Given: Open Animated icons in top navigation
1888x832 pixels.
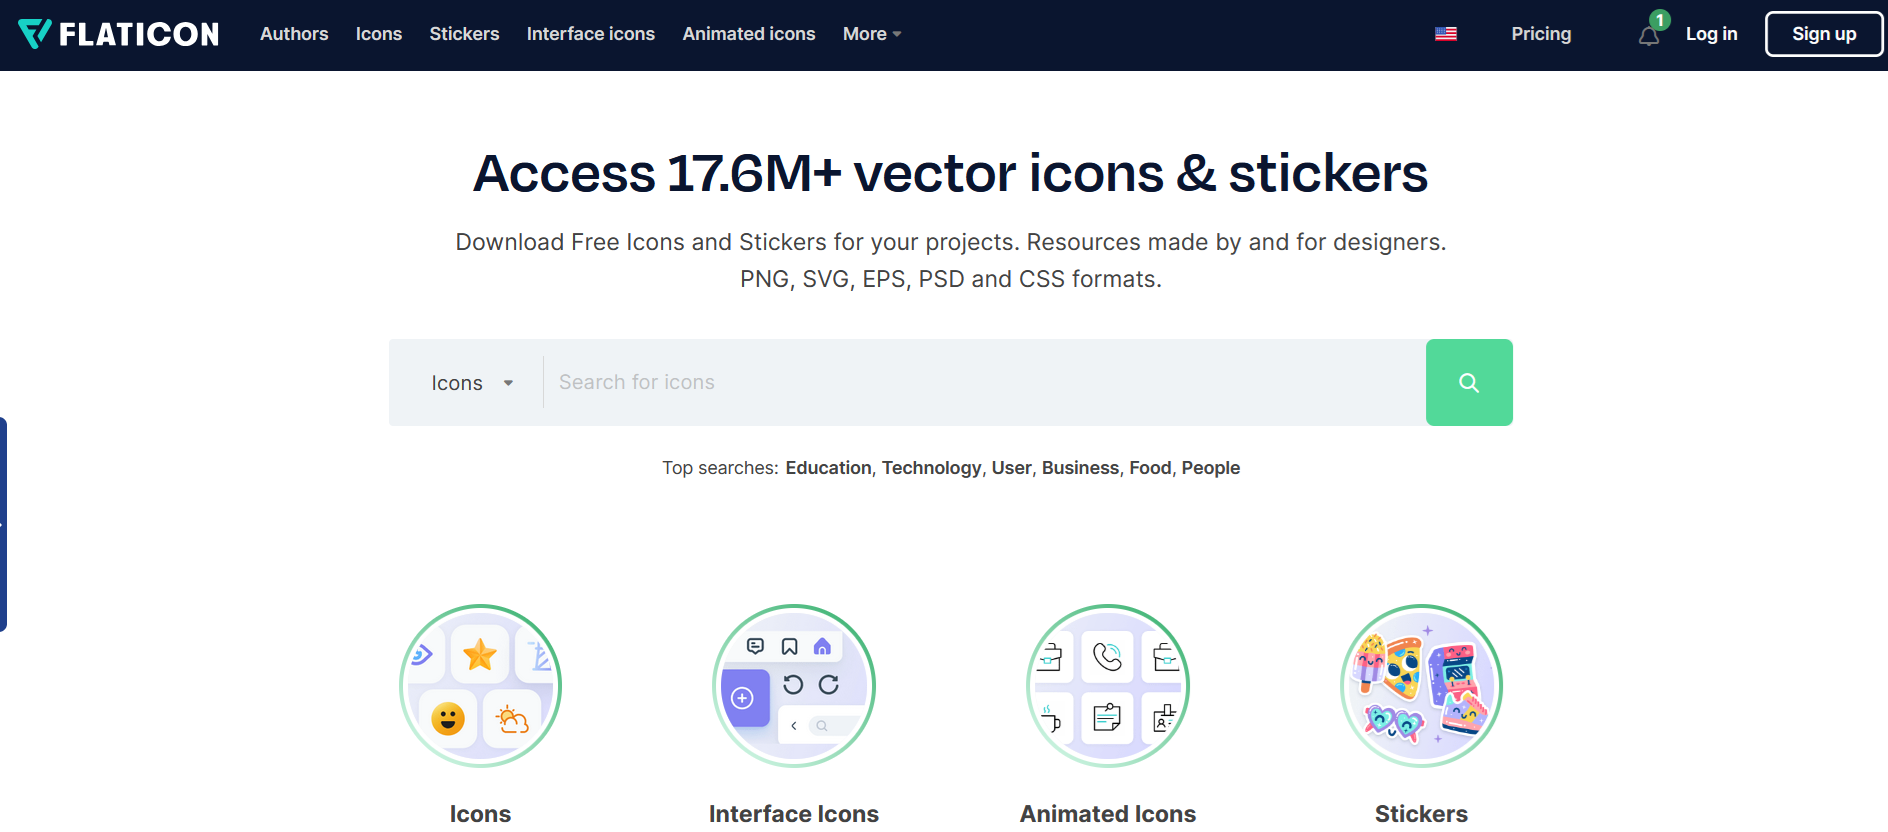Looking at the screenshot, I should (x=748, y=34).
